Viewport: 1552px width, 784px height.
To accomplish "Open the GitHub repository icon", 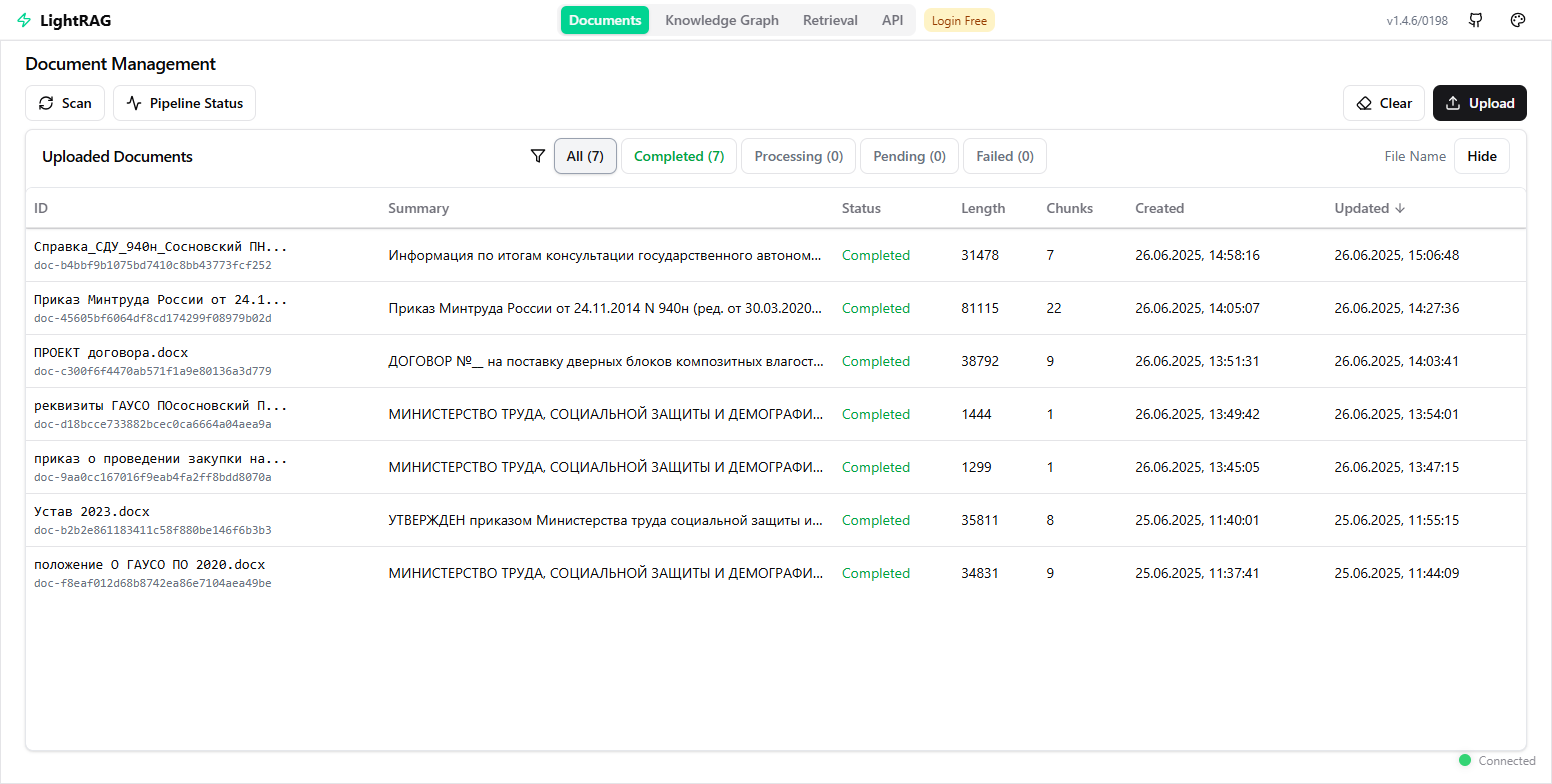I will (x=1476, y=20).
